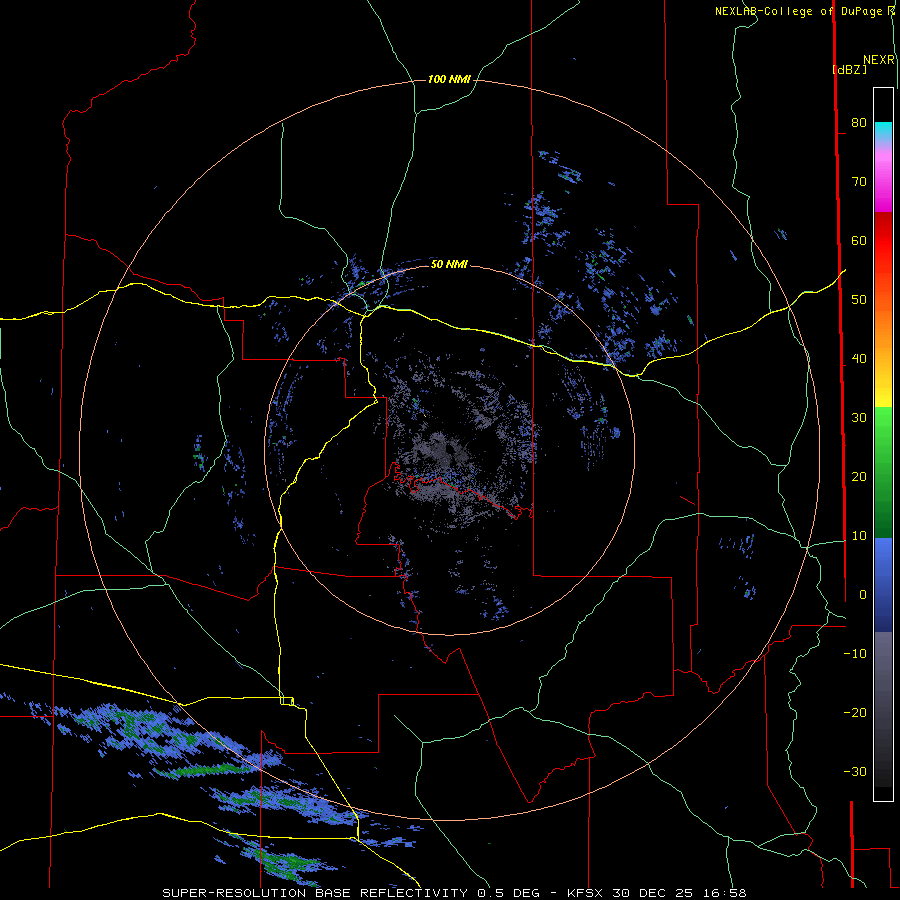This screenshot has width=900, height=900.
Task: Click the 50 NMI range ring label
Action: coord(449,264)
